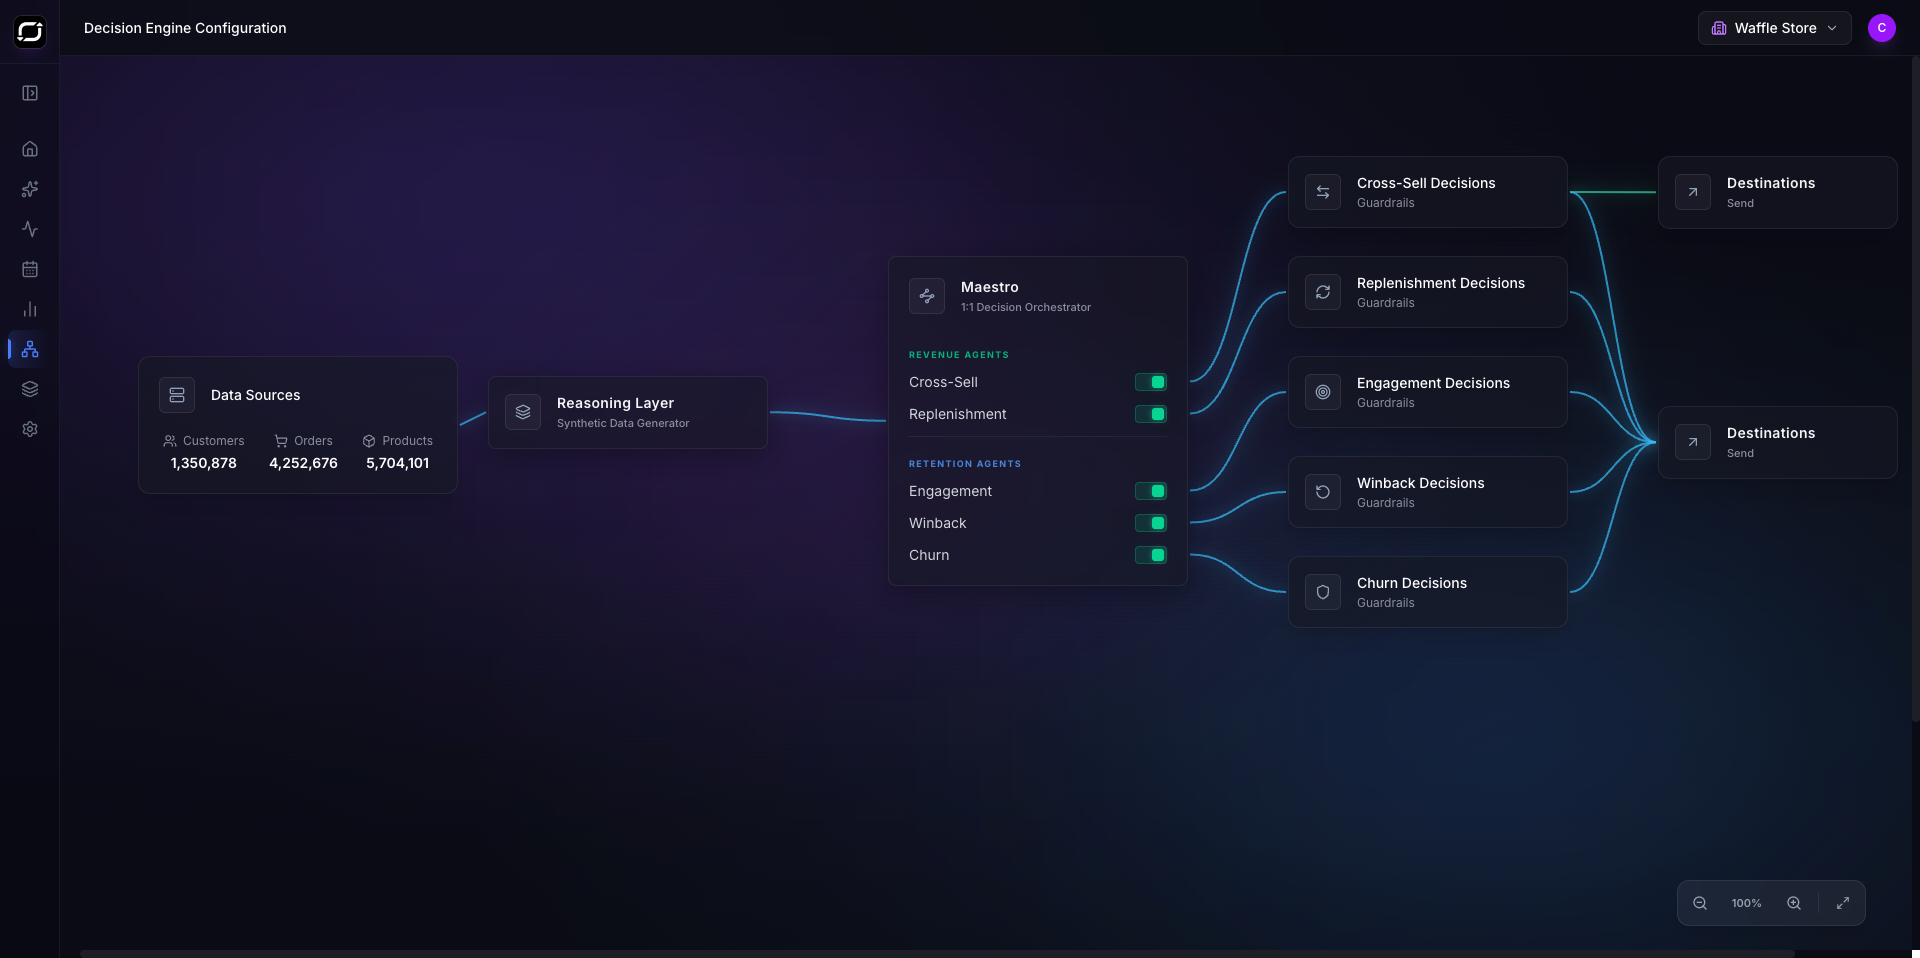1920x958 pixels.
Task: Click the 100% zoom level indicator
Action: (x=1746, y=903)
